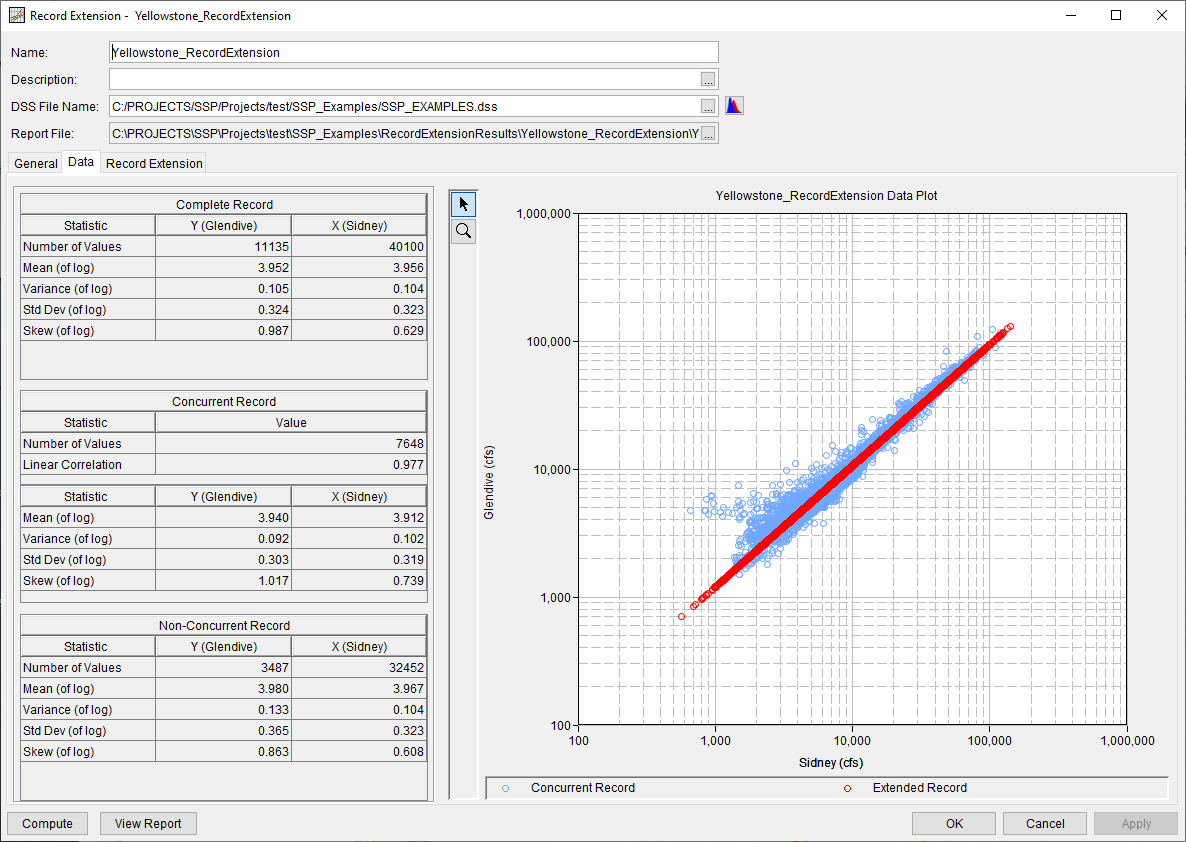Select the pointer tool beside the plot
This screenshot has width=1186, height=842.
point(463,203)
